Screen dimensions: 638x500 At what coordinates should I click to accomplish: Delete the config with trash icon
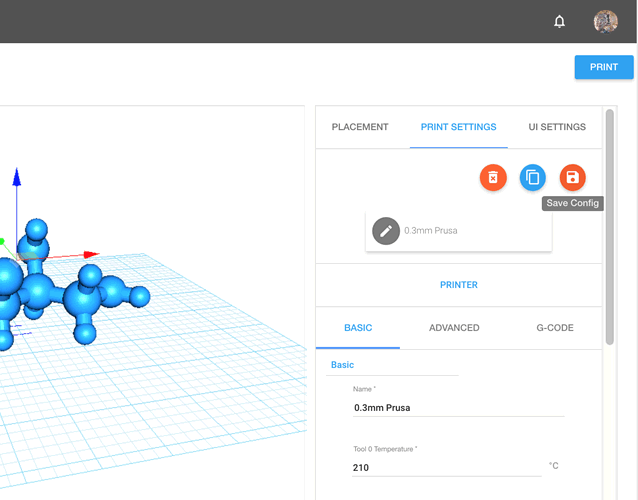[493, 177]
